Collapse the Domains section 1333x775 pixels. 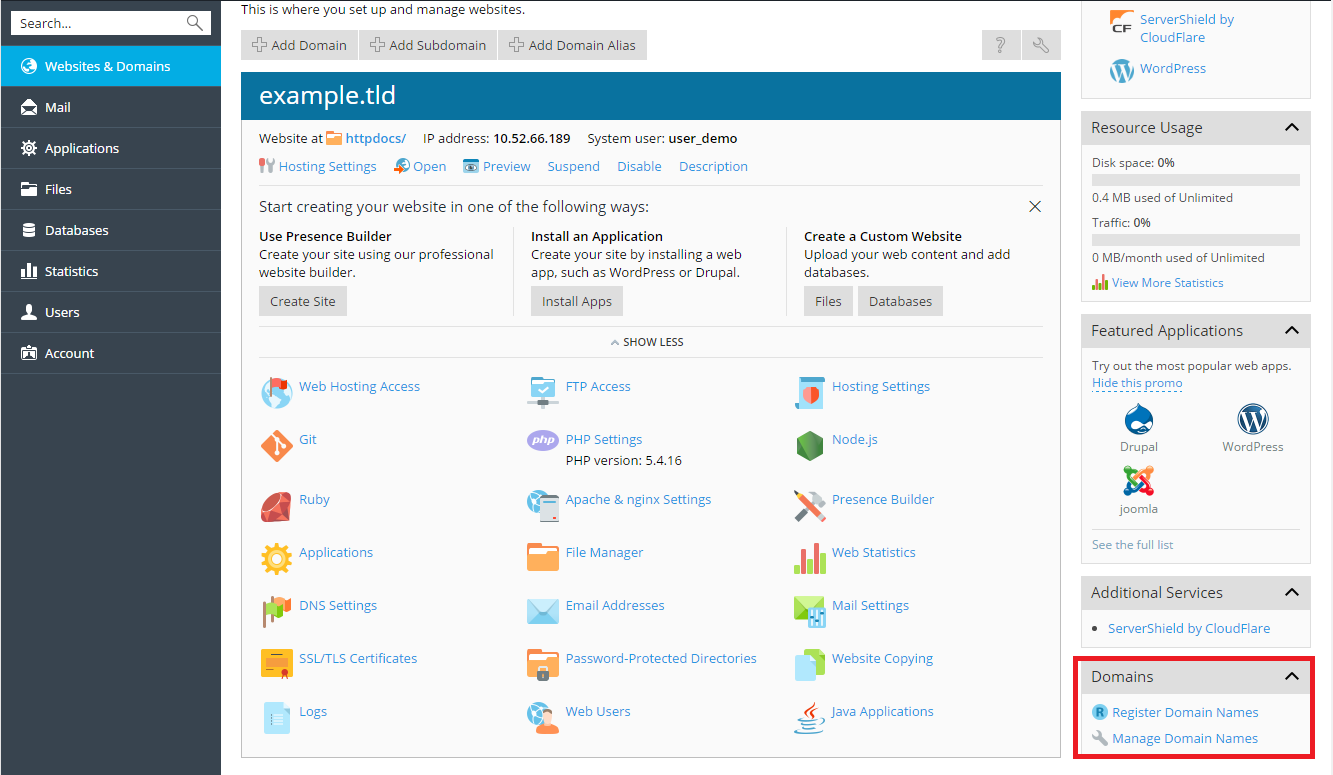[1294, 676]
